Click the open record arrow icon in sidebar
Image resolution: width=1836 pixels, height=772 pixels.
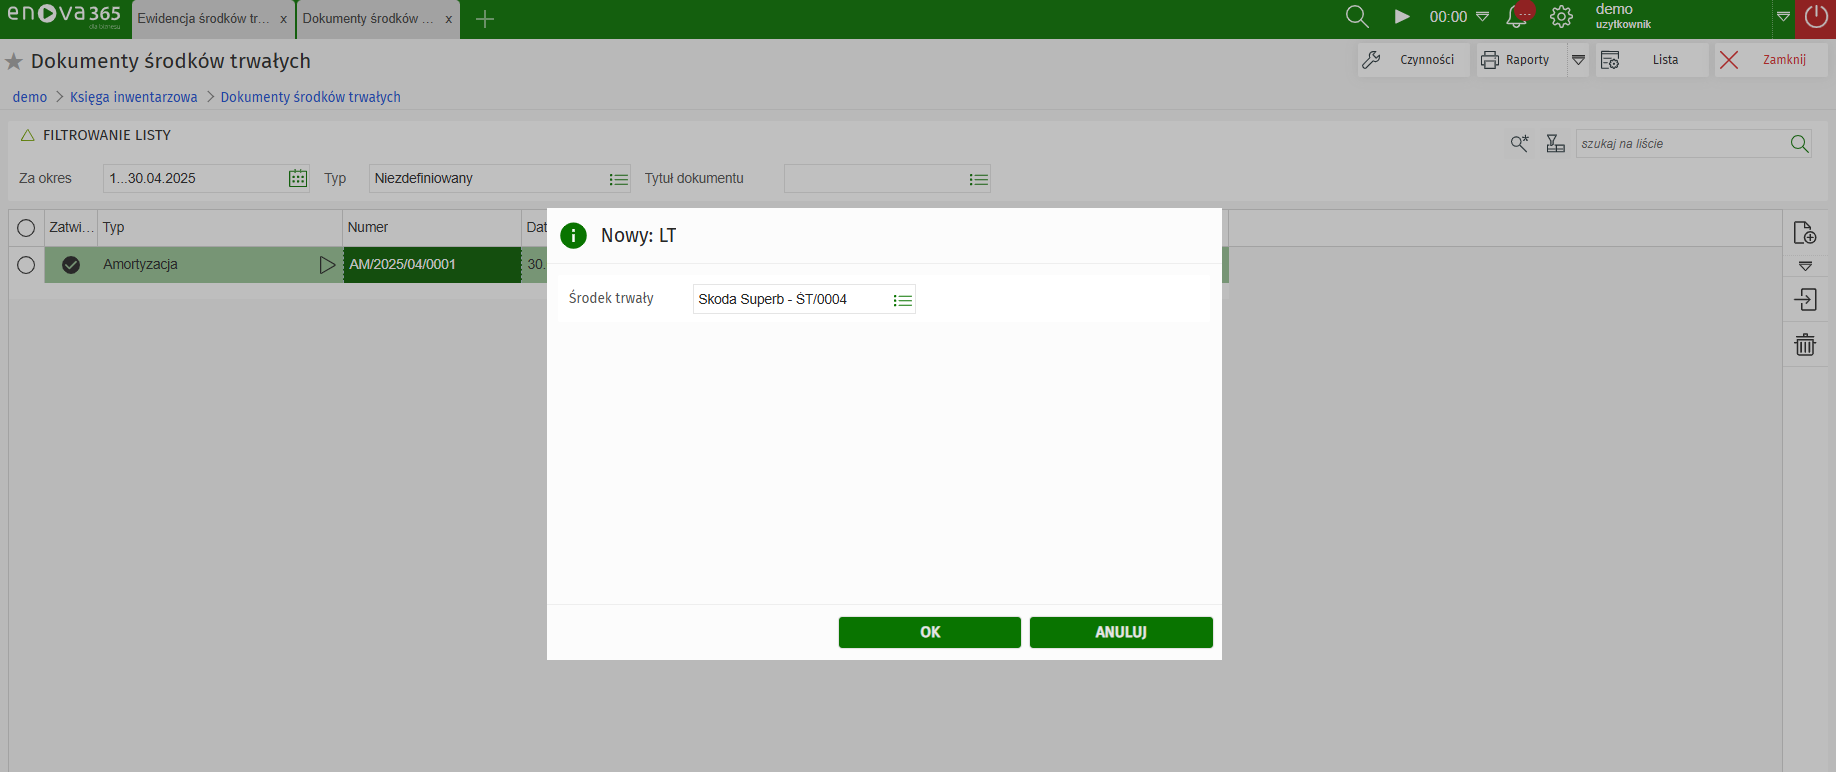(x=1805, y=300)
